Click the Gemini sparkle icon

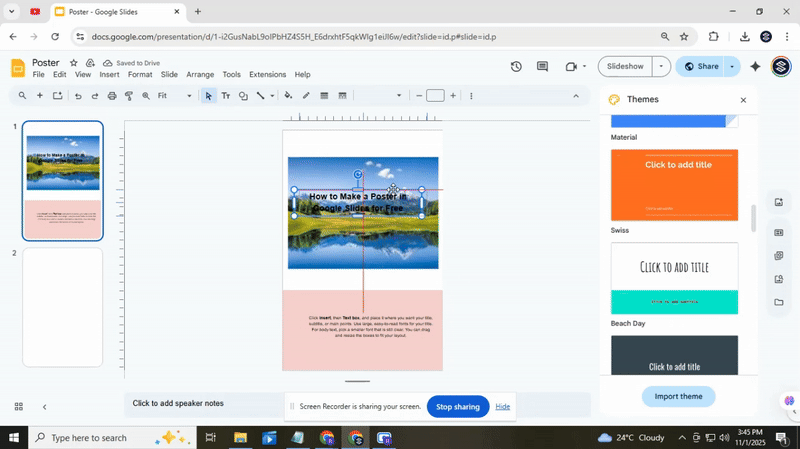[755, 67]
